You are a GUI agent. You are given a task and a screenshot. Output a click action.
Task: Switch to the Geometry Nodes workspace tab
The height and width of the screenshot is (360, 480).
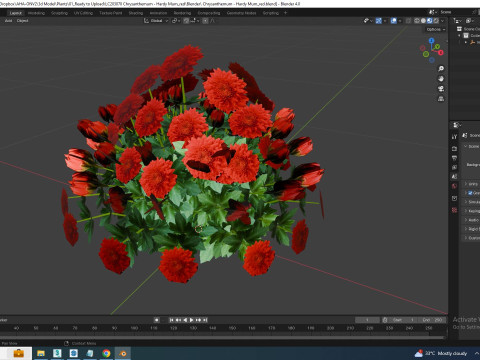(x=242, y=13)
